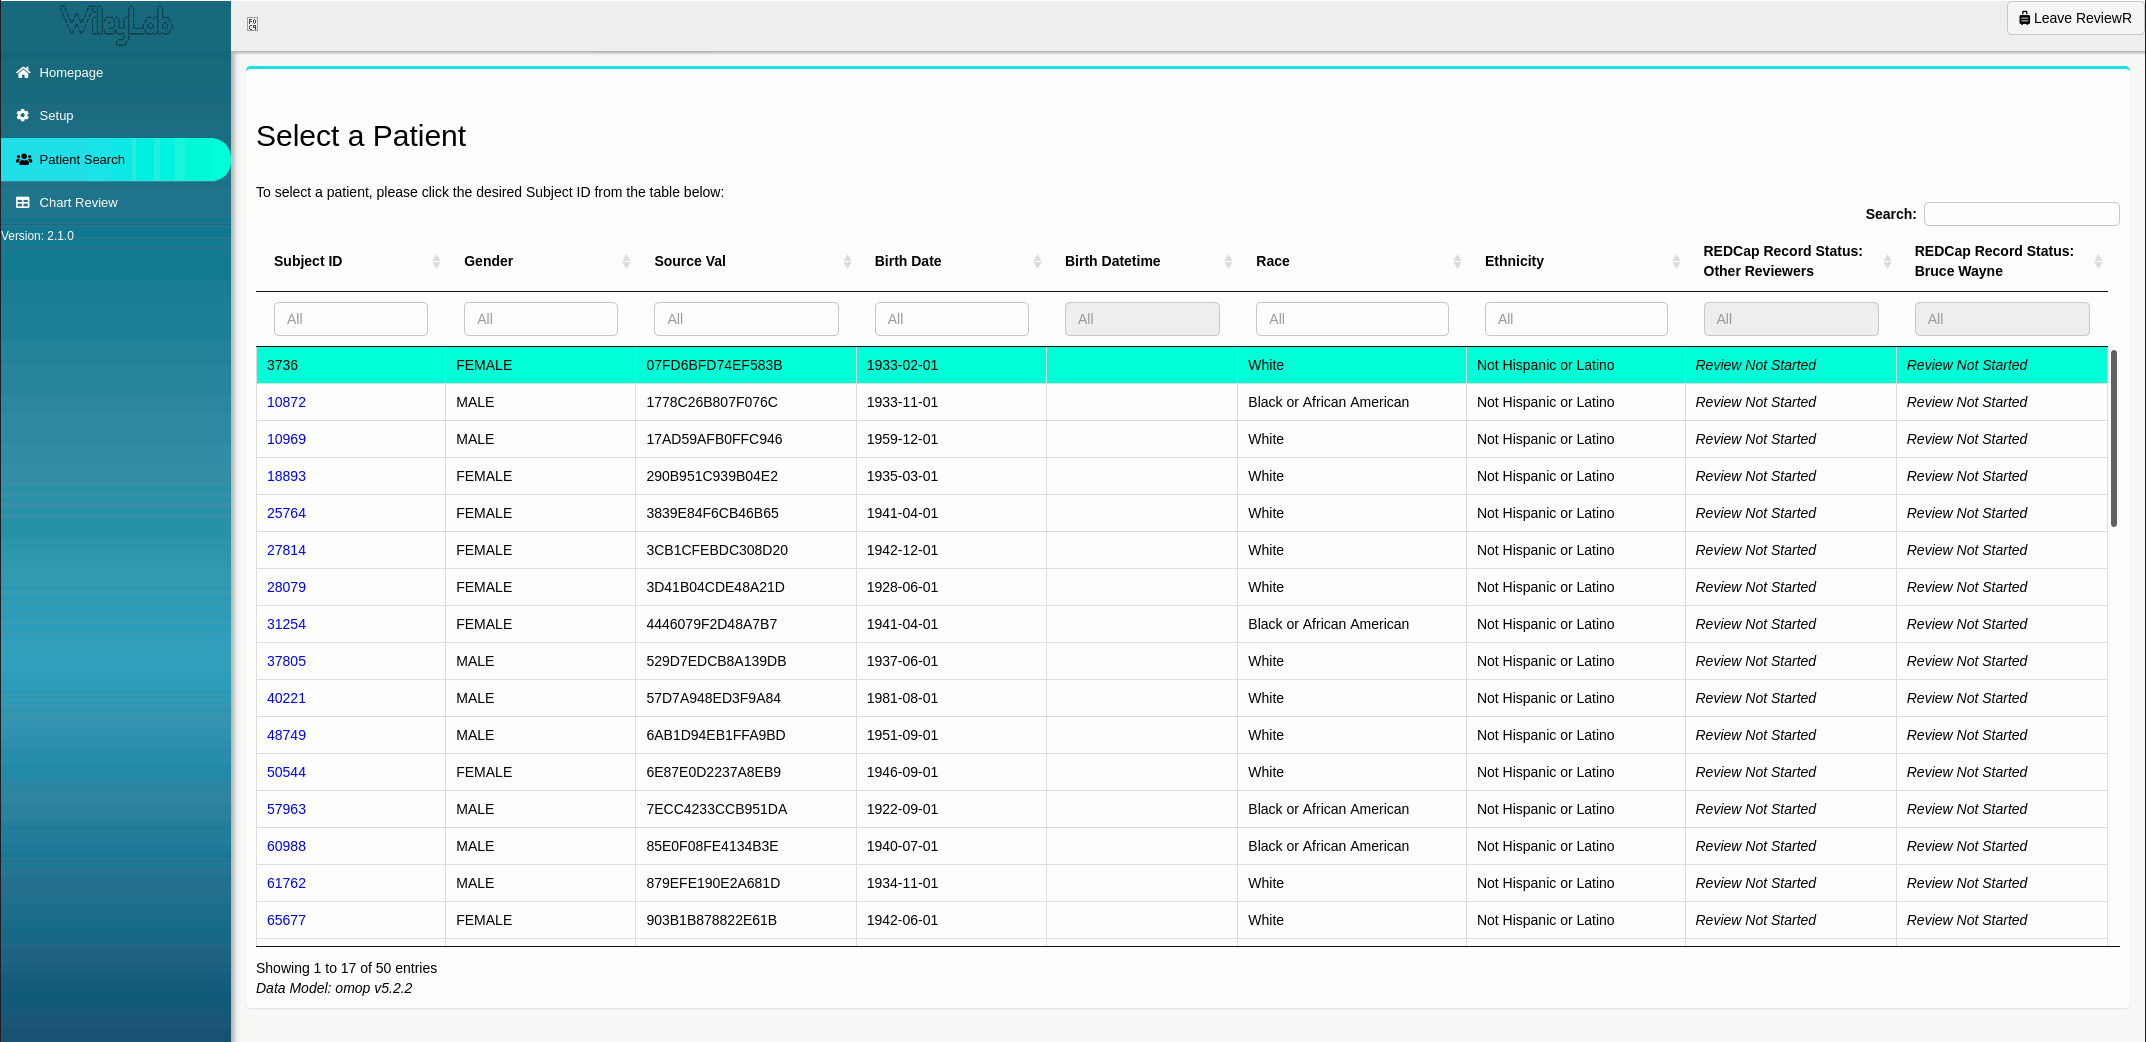Open the Ethnicity column filter box
Screen dimensions: 2146x1042
(x=1575, y=319)
